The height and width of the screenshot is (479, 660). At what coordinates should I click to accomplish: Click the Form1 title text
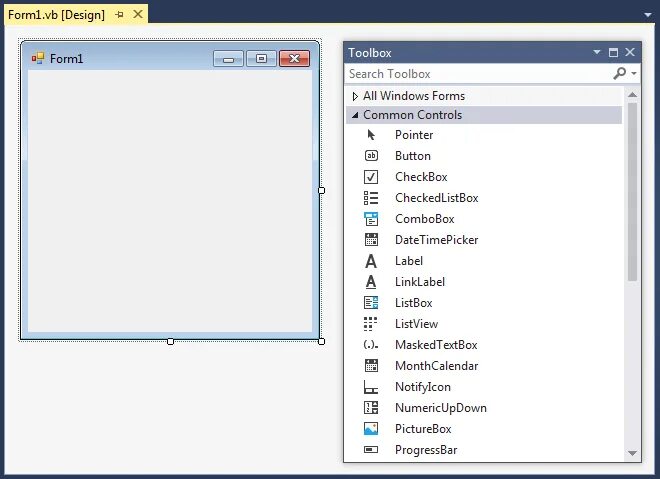point(67,59)
